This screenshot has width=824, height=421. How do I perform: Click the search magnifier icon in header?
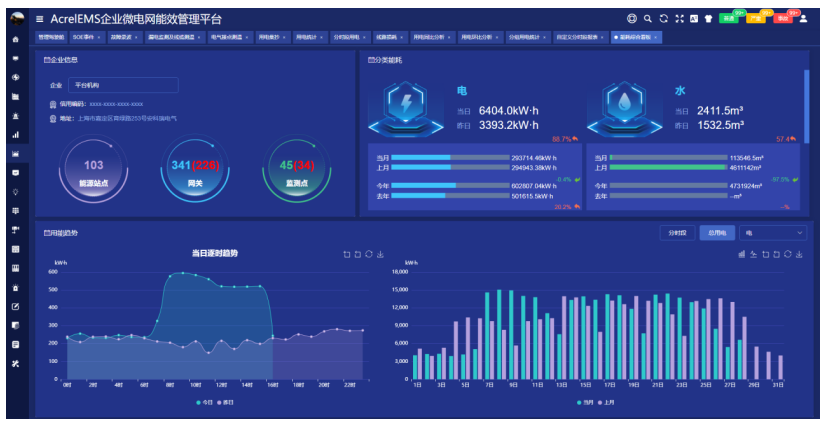tap(647, 19)
